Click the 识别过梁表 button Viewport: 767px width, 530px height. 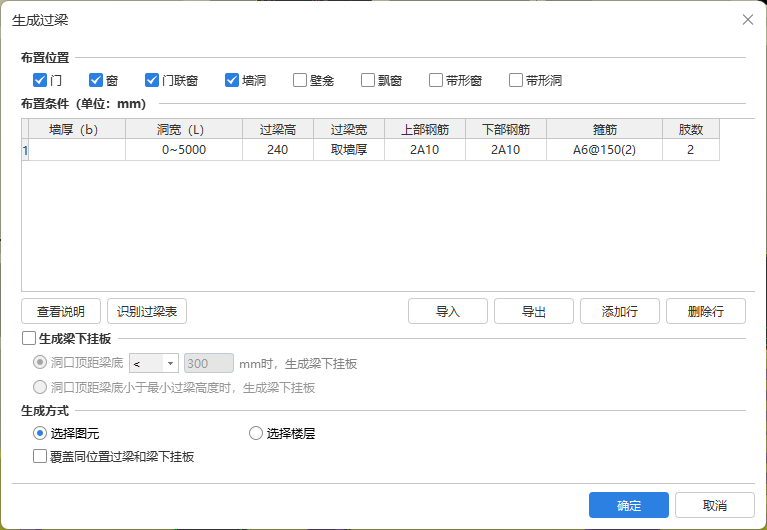[147, 311]
